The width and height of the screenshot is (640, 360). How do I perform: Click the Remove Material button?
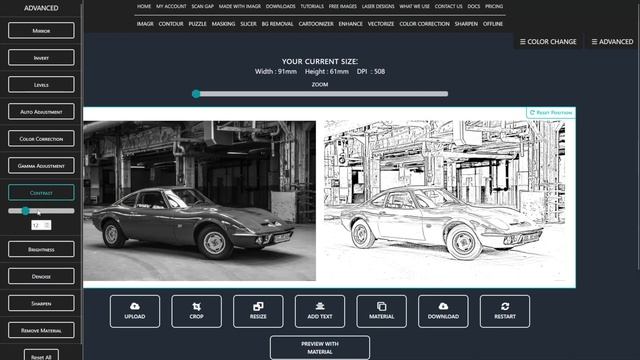click(41, 330)
